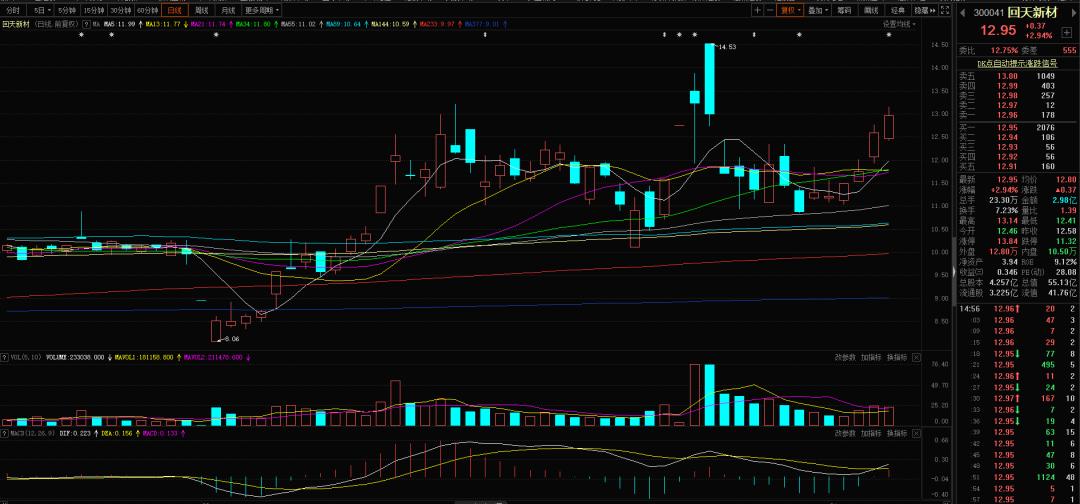1080x504 pixels.
Task: Expand the 更多周期 dropdown
Action: [261, 10]
